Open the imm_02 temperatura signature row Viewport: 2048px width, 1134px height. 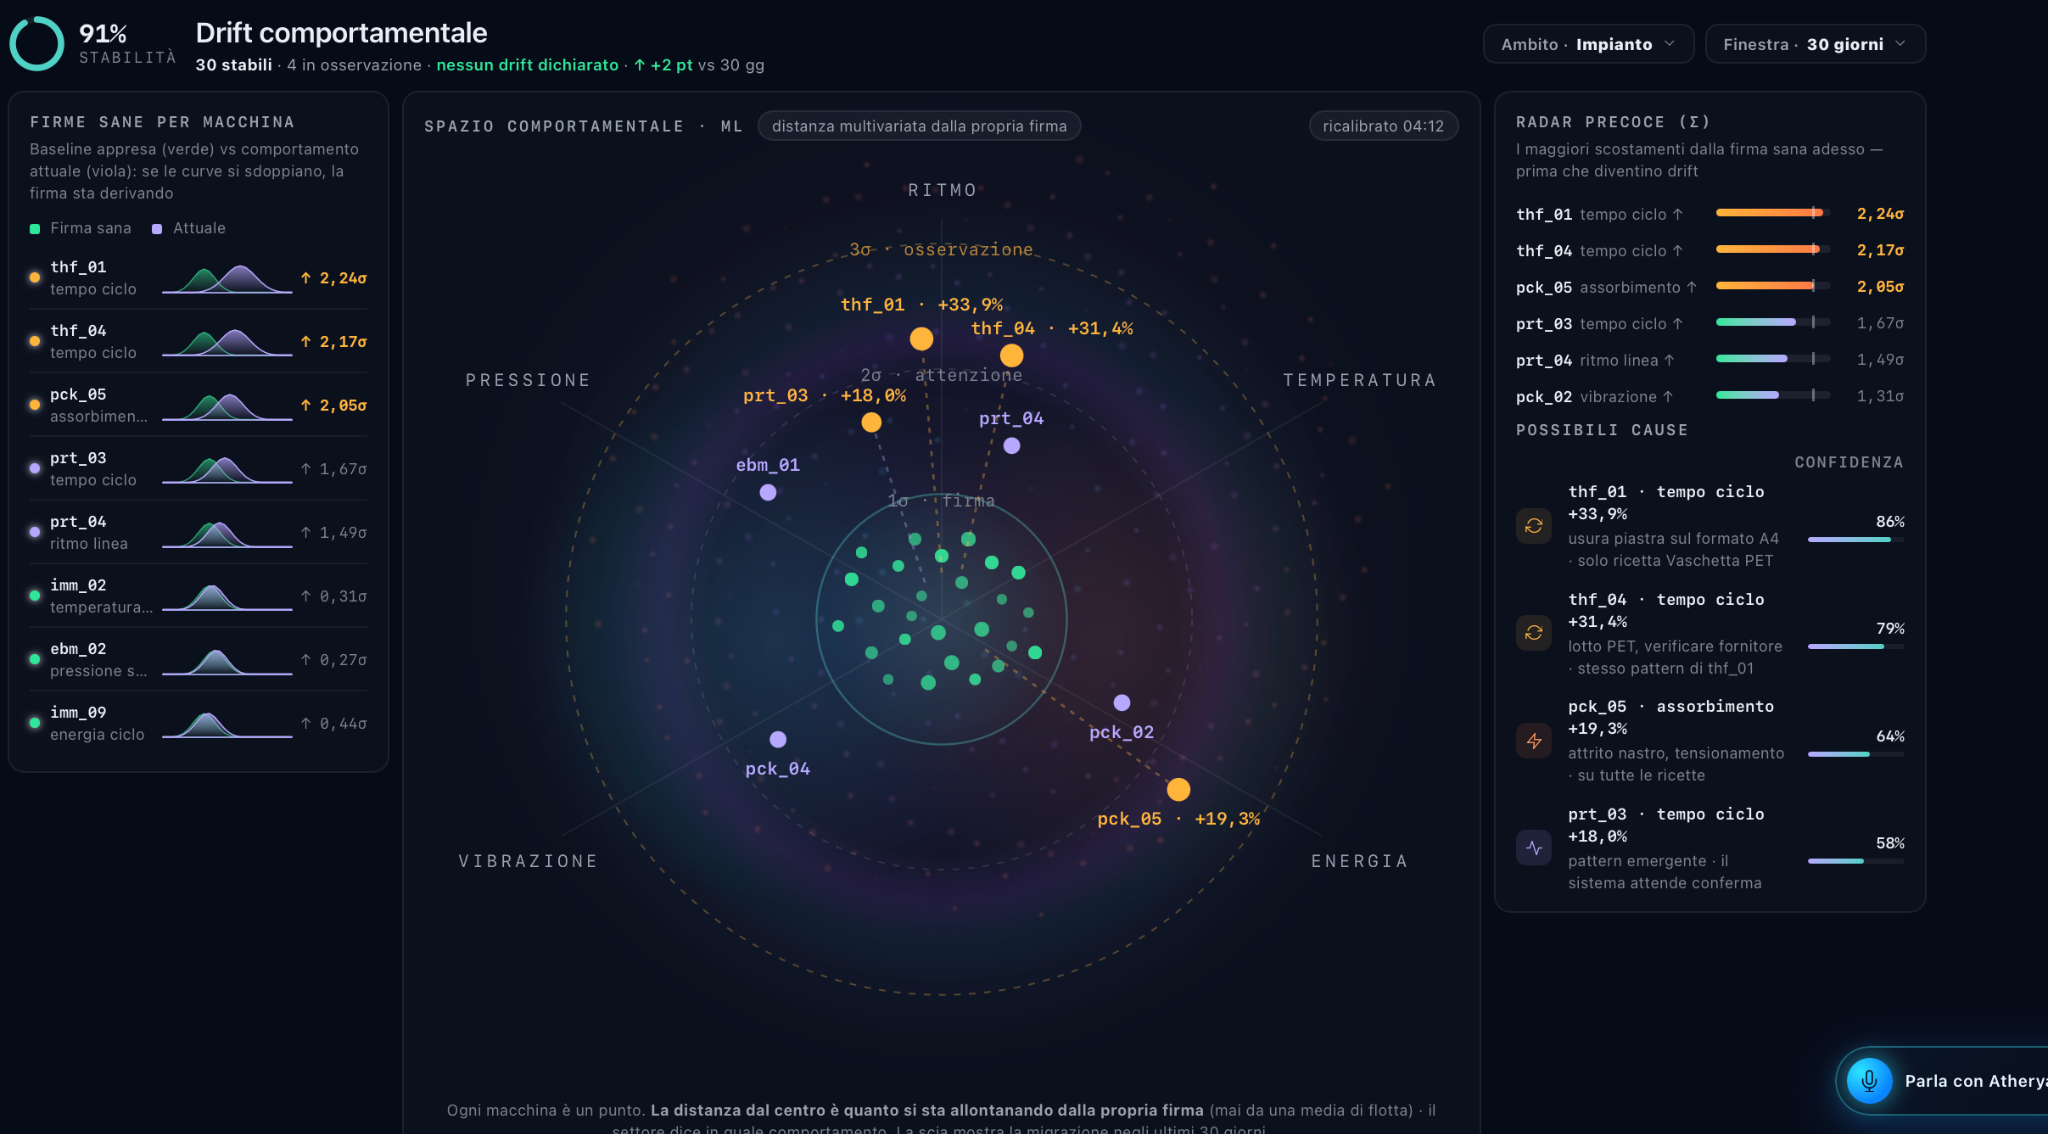coord(198,596)
